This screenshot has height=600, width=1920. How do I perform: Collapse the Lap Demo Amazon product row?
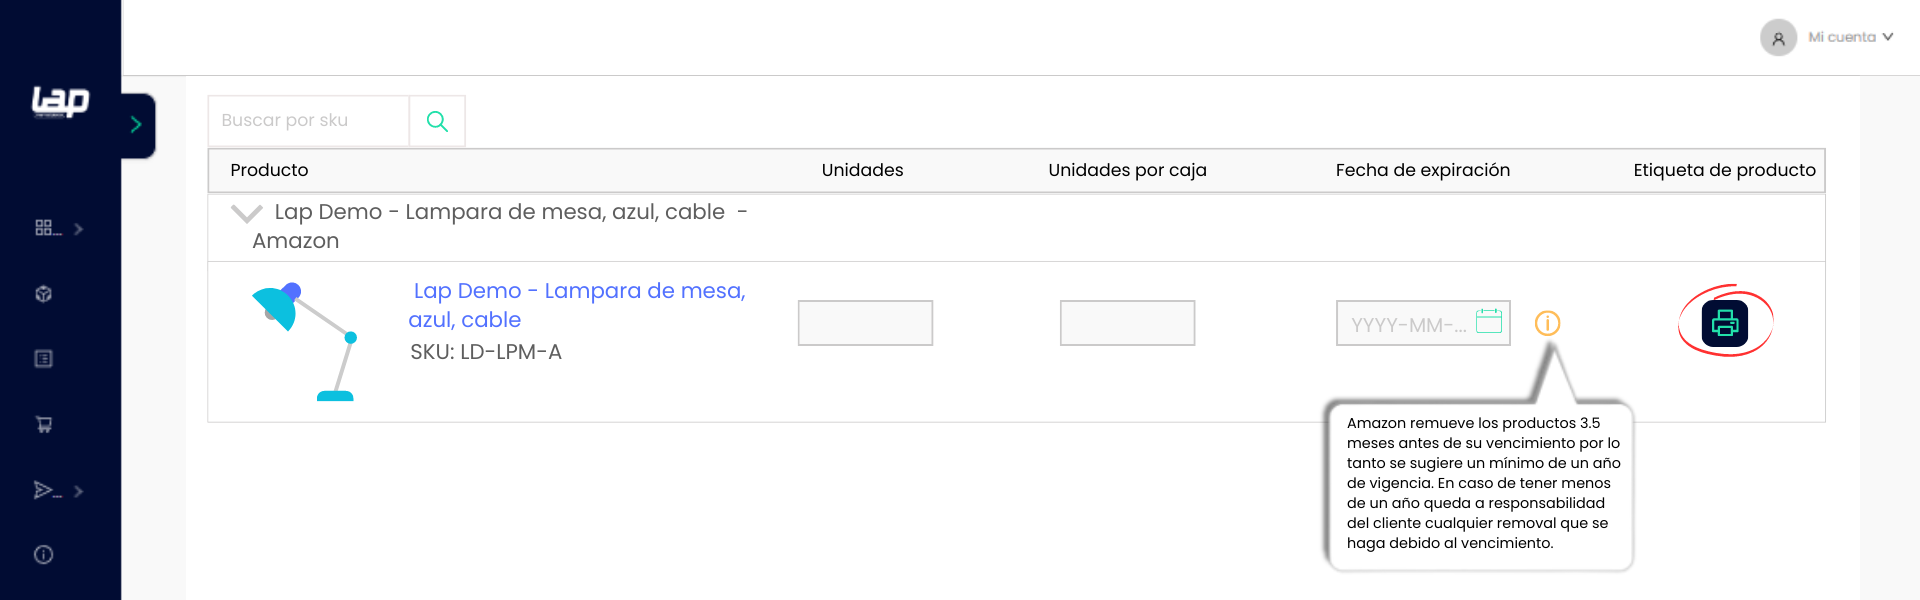(x=246, y=213)
